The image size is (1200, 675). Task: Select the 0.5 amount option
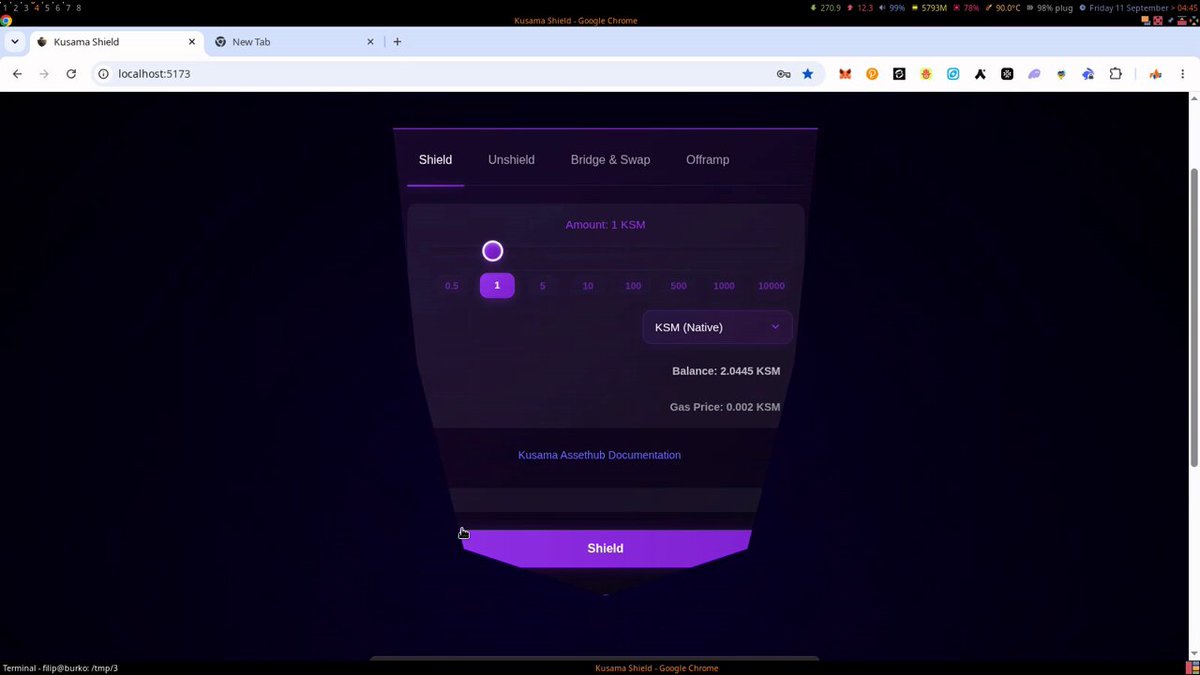point(452,286)
